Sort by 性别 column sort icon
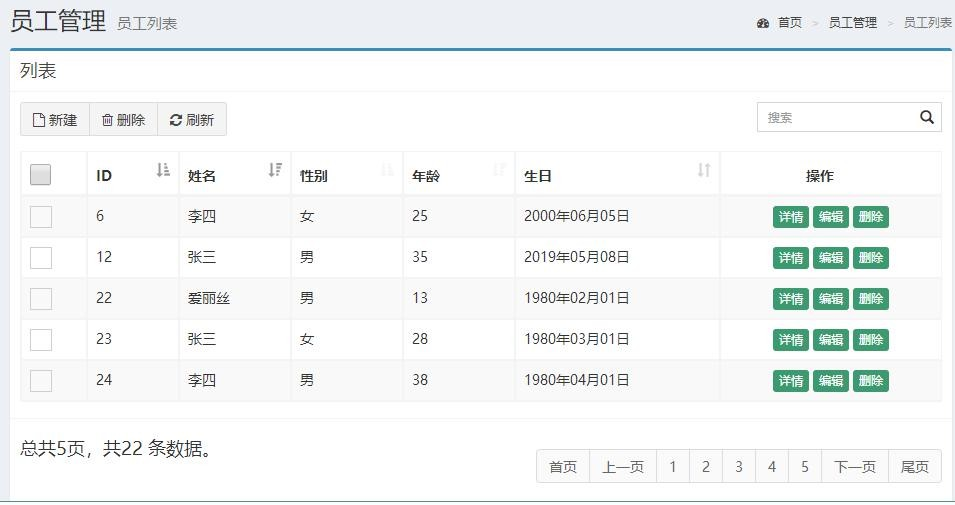The height and width of the screenshot is (505, 955). click(387, 170)
